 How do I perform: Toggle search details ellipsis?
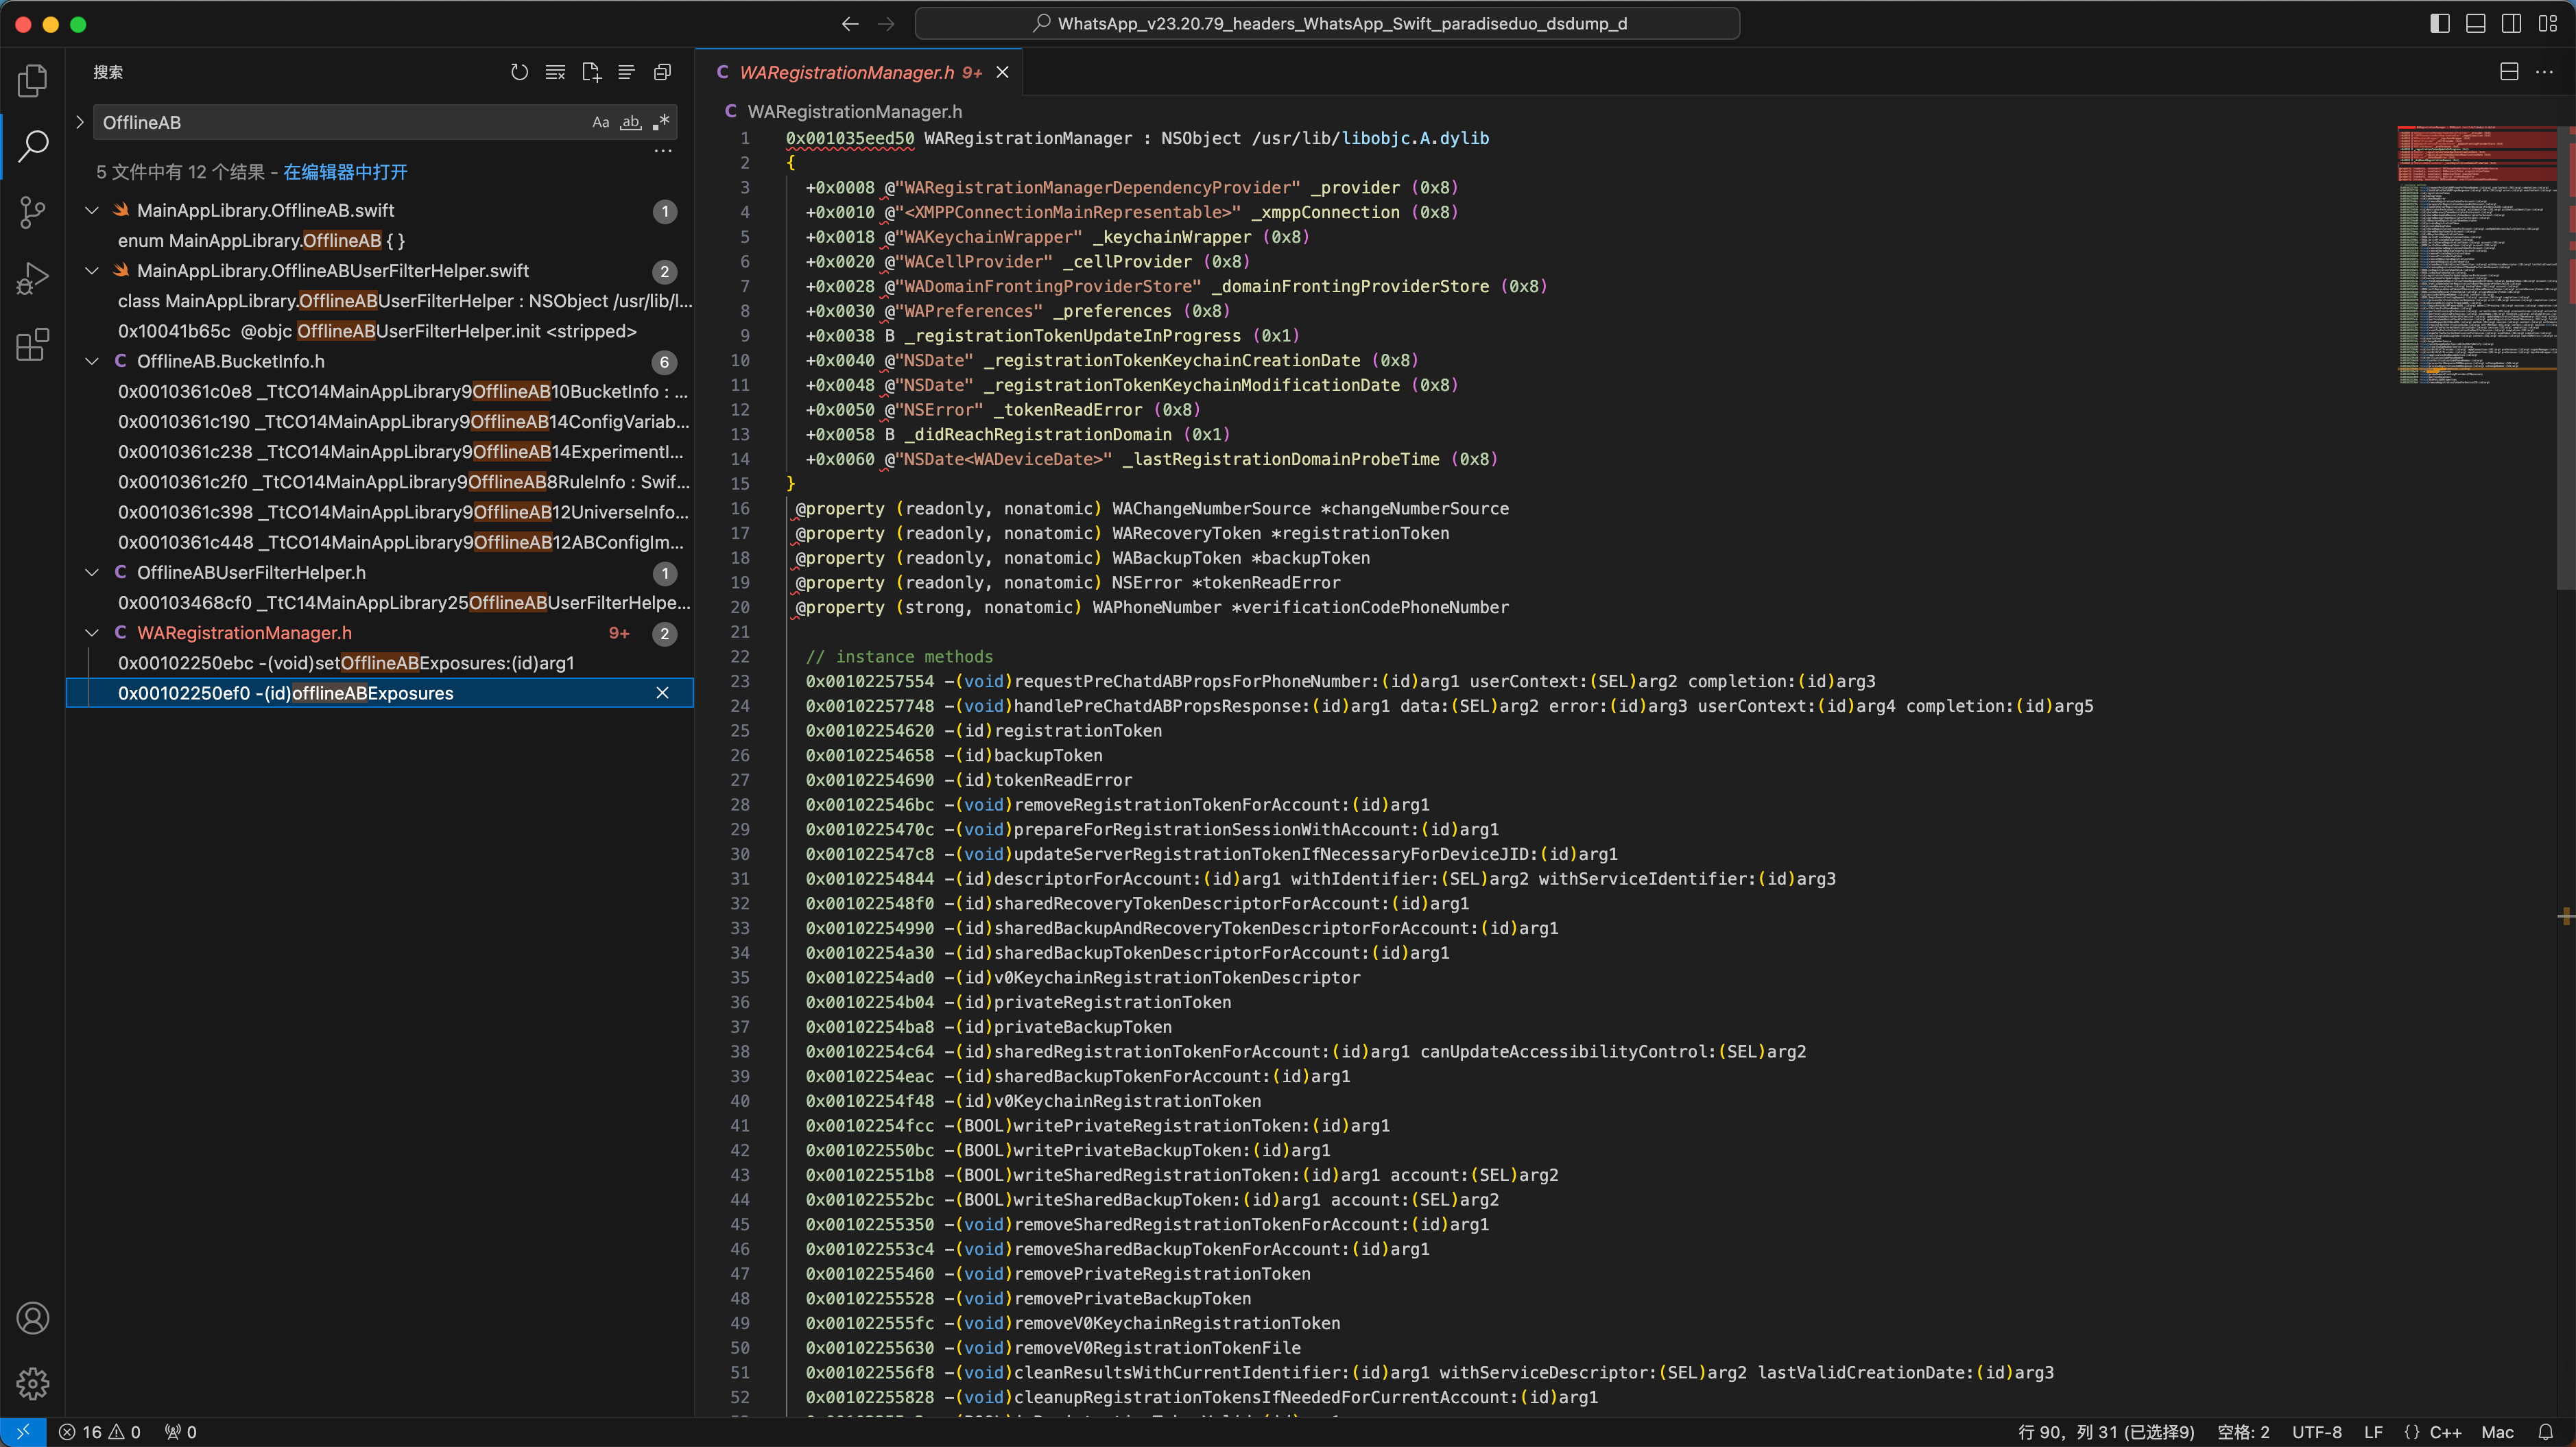(662, 152)
